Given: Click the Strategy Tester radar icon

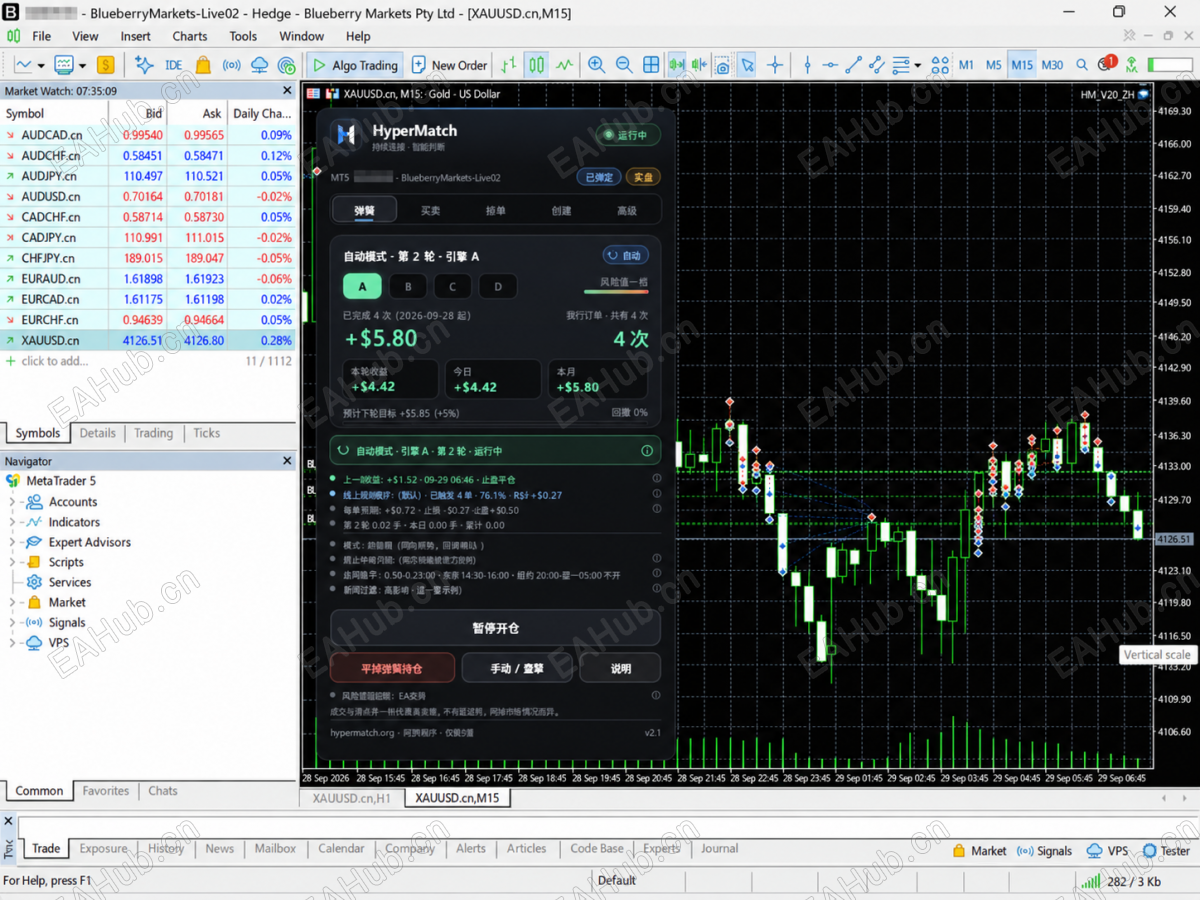Looking at the screenshot, I should point(286,65).
